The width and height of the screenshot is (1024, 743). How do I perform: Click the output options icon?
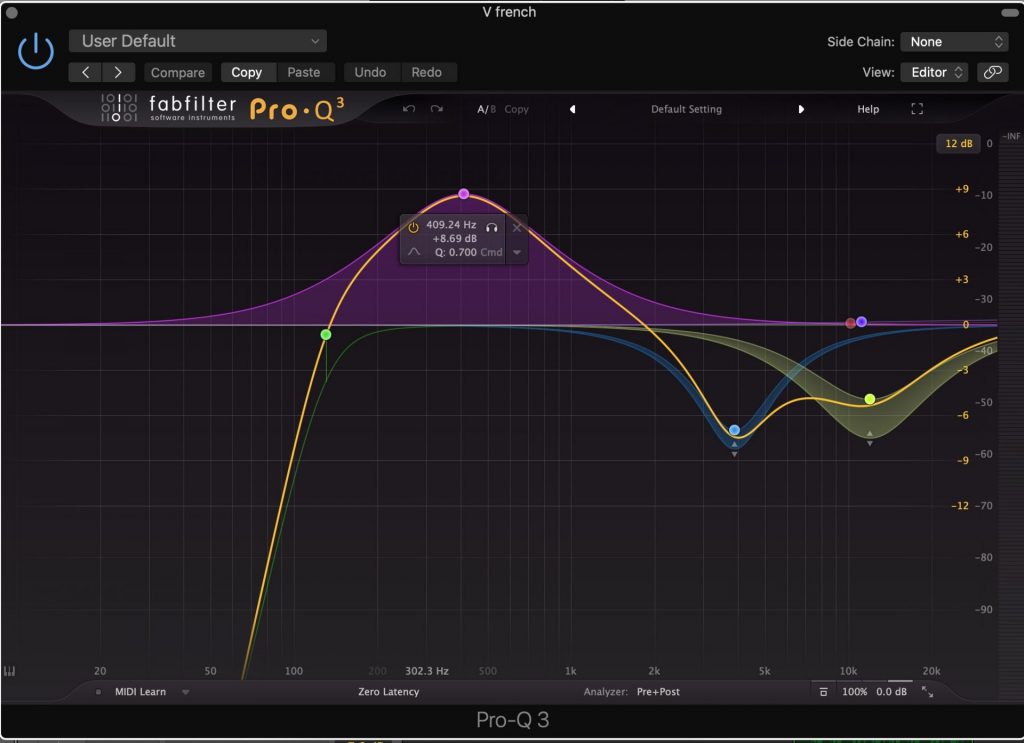(x=823, y=692)
